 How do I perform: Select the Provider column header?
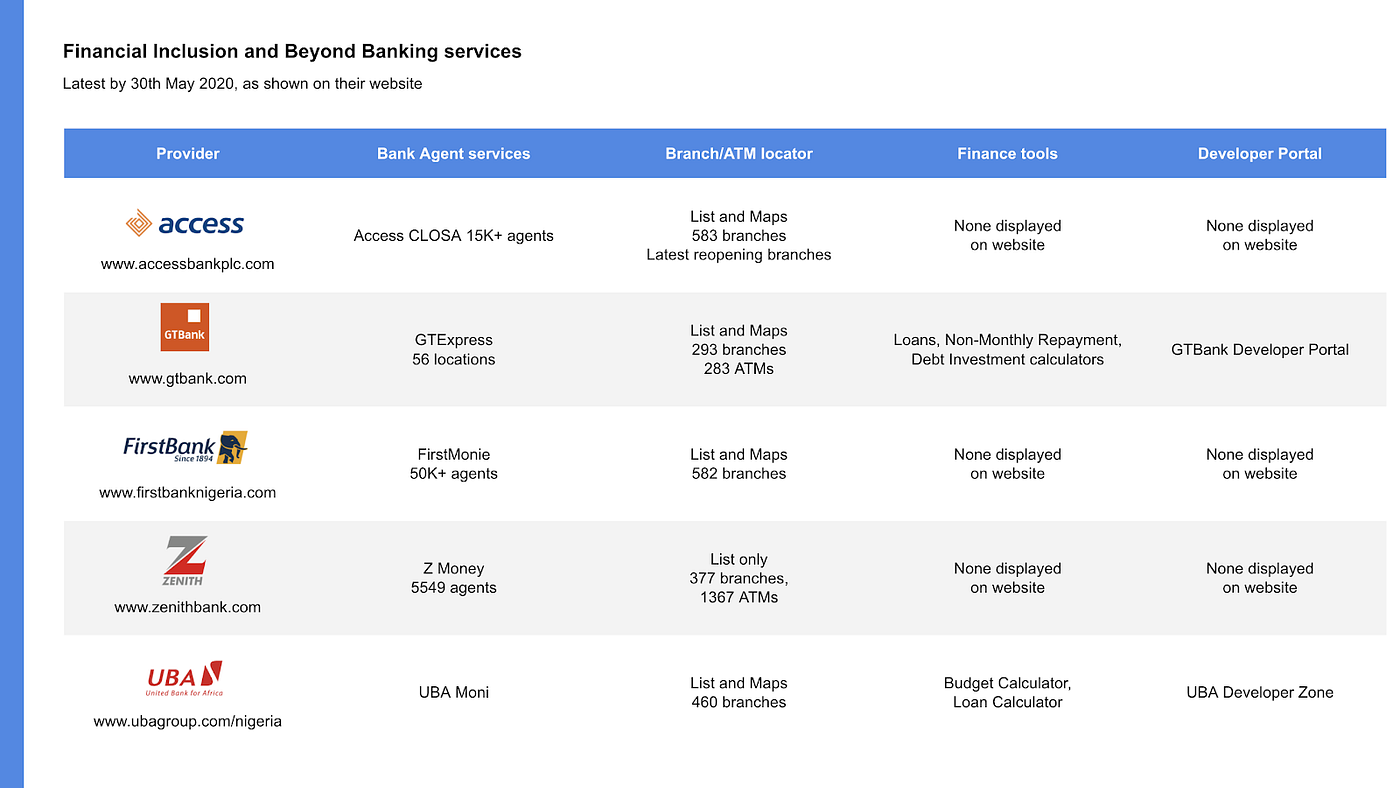[188, 154]
